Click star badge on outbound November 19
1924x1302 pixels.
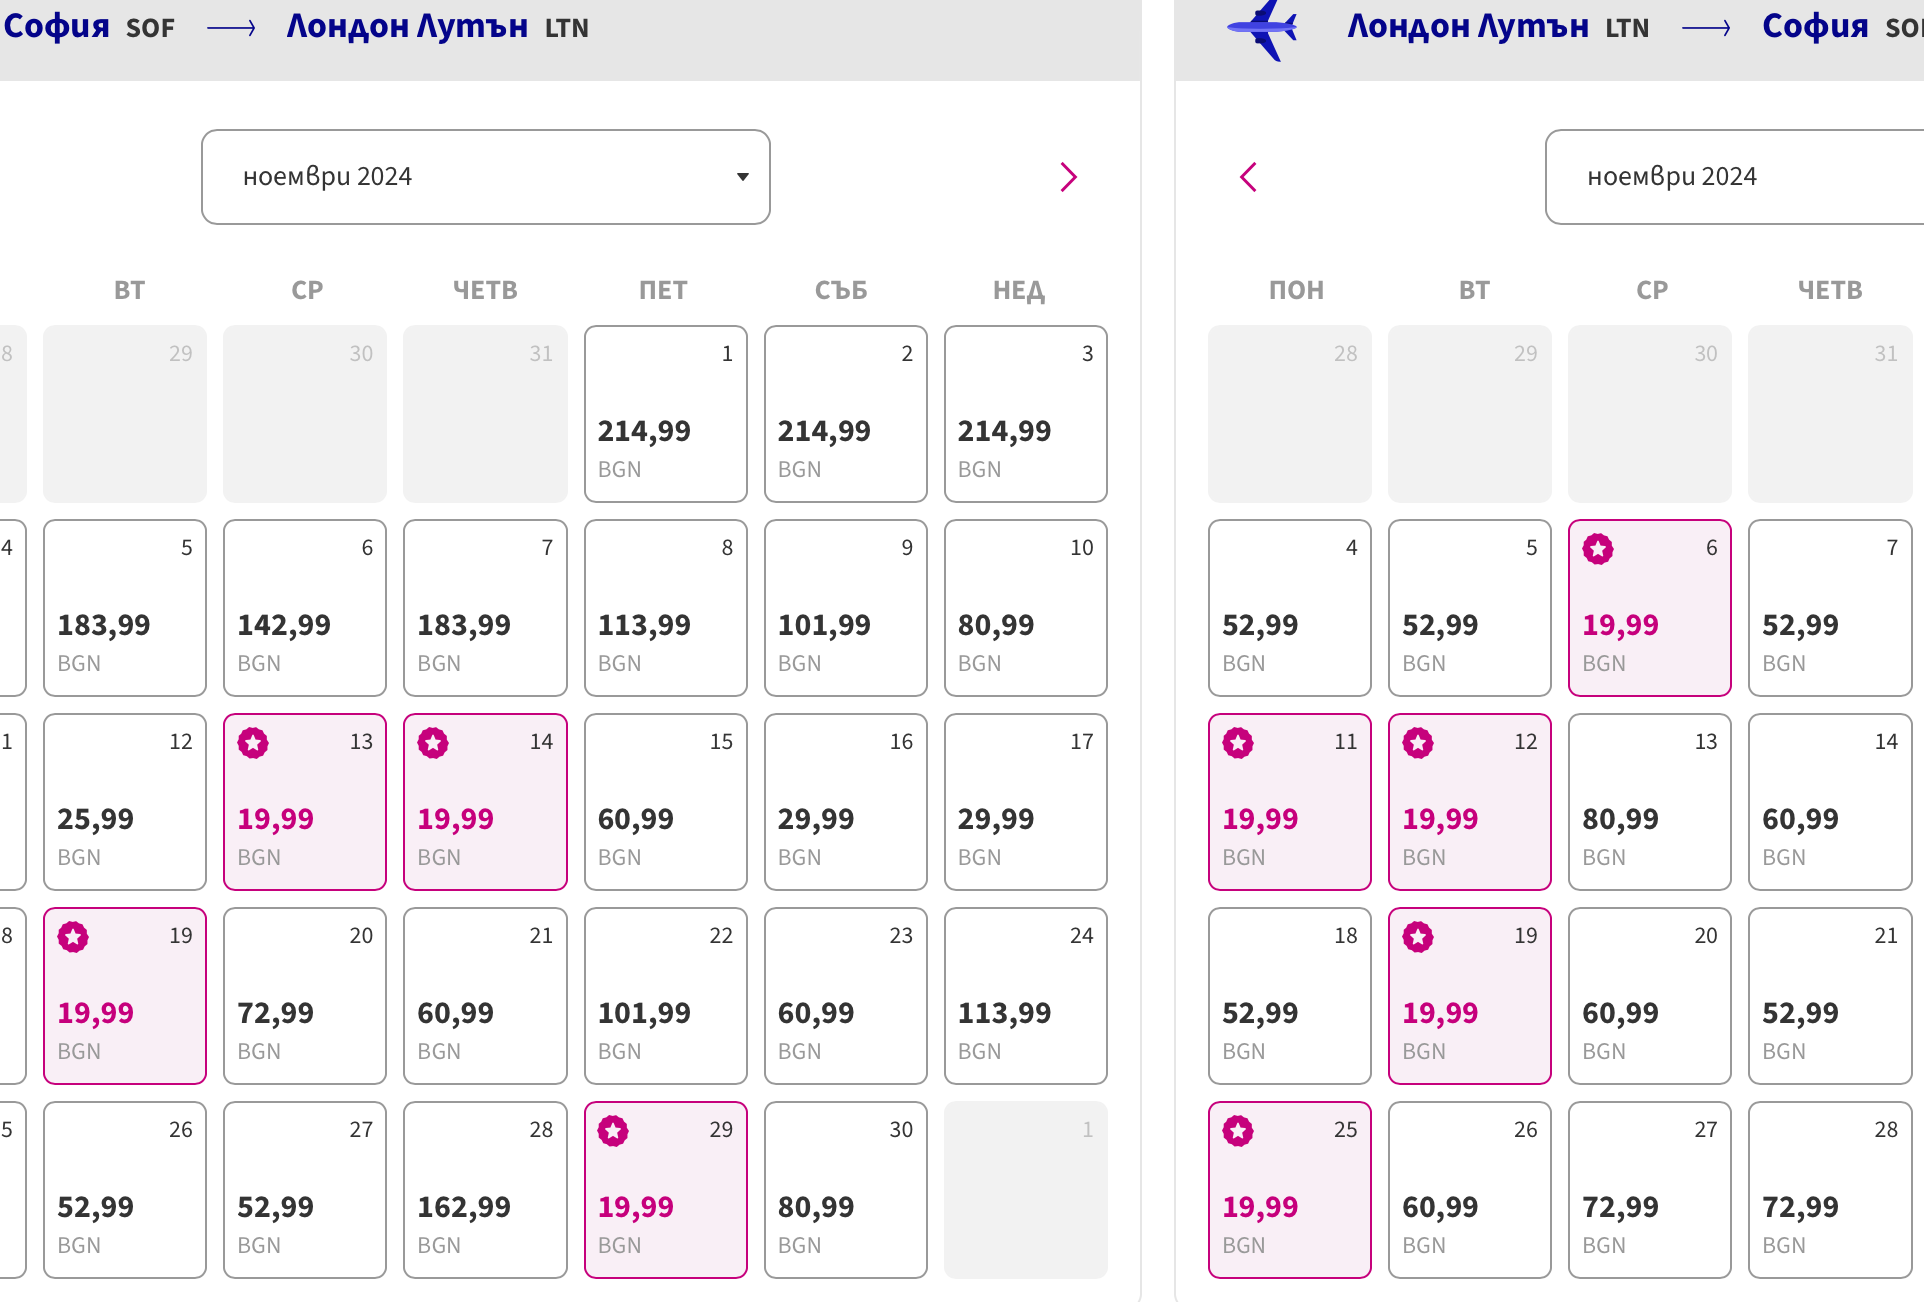(x=73, y=937)
